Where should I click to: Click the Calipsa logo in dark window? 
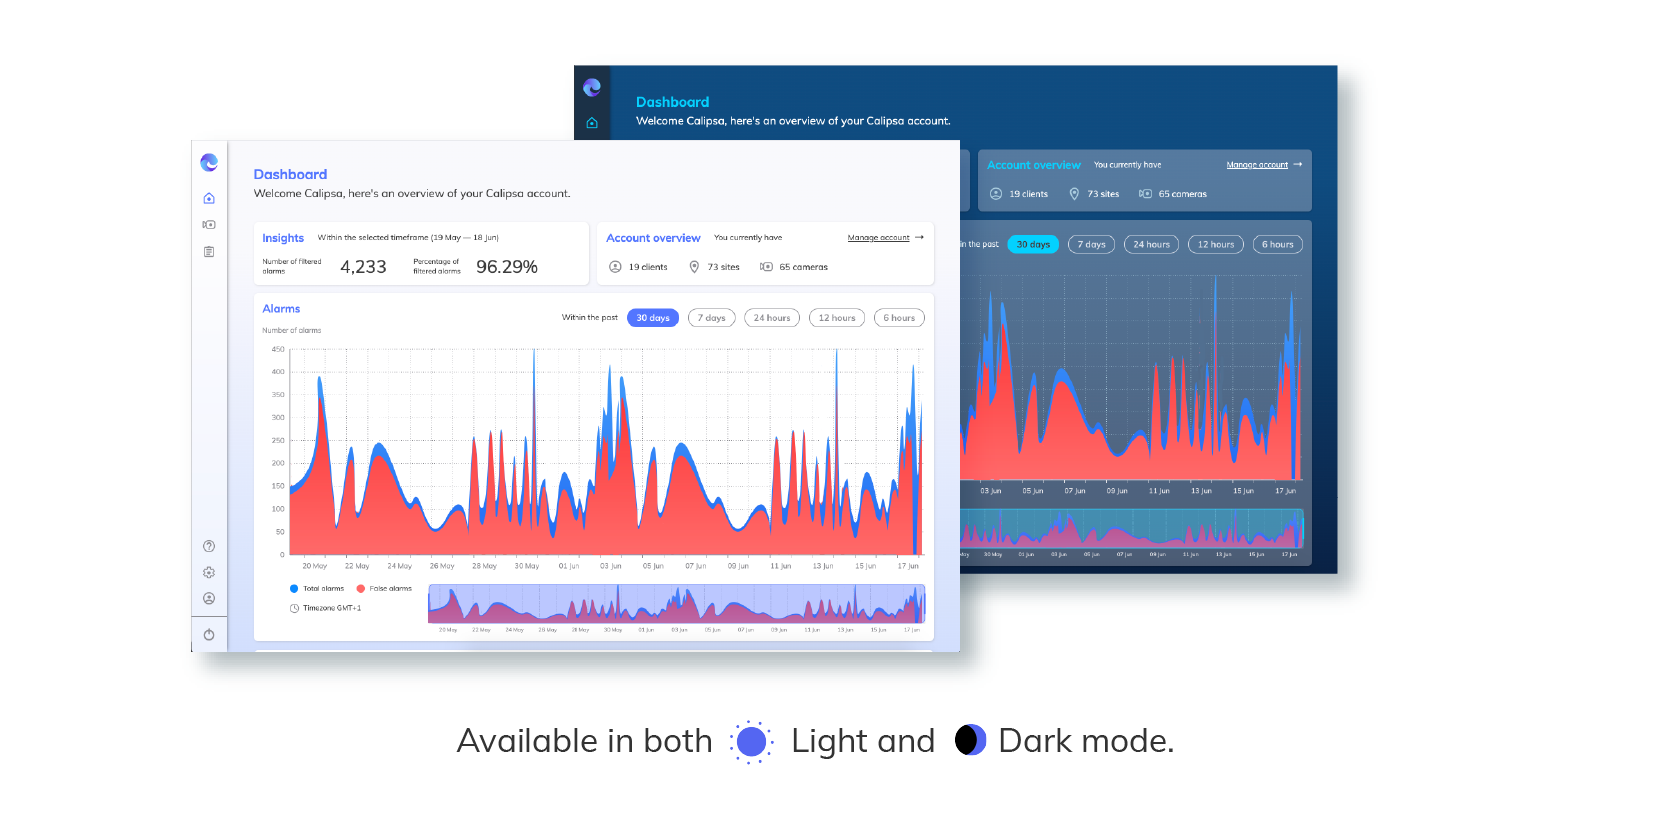click(x=592, y=88)
